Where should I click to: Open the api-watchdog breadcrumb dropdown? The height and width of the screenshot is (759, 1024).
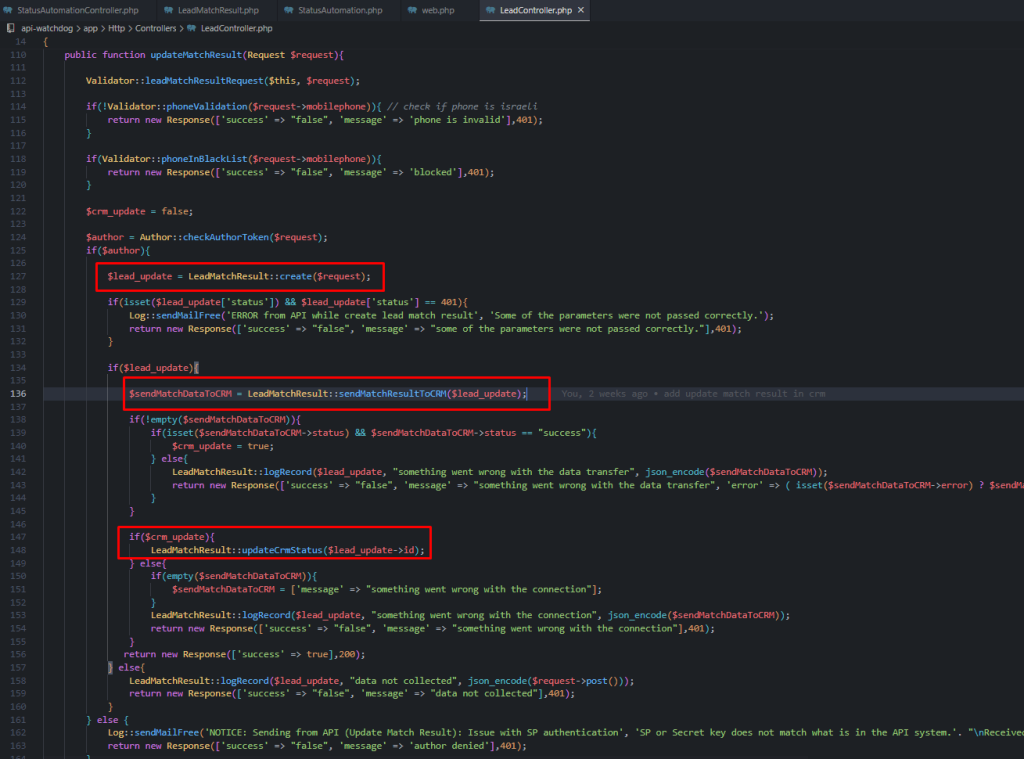pyautogui.click(x=46, y=28)
